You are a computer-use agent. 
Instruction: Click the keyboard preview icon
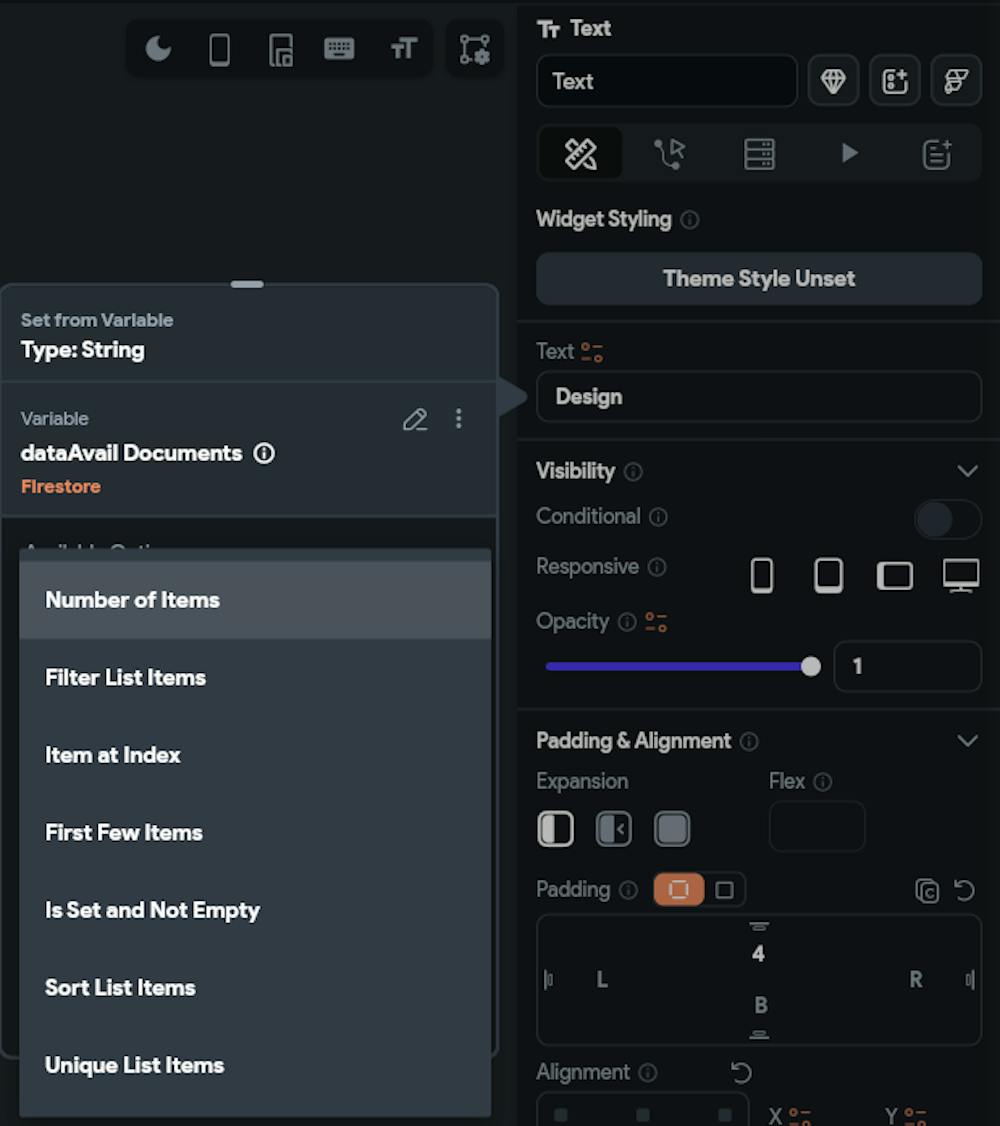(339, 49)
